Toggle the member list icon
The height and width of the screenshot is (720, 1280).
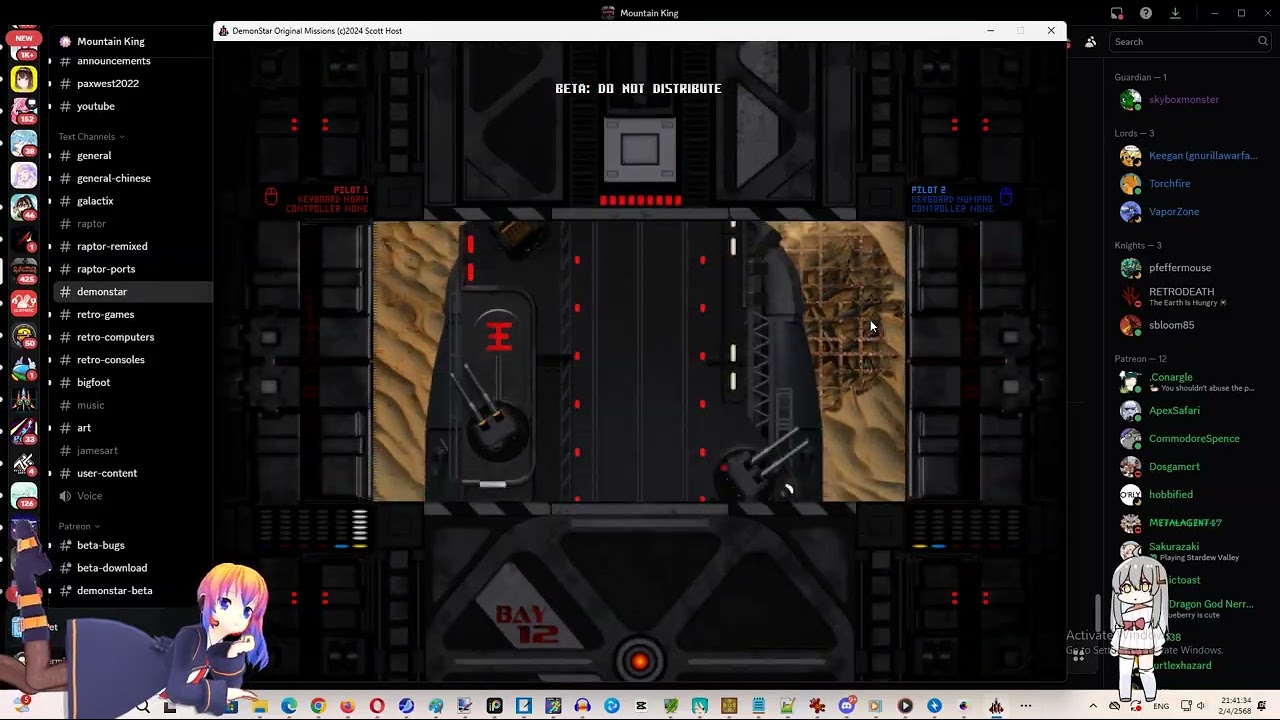(x=1091, y=42)
